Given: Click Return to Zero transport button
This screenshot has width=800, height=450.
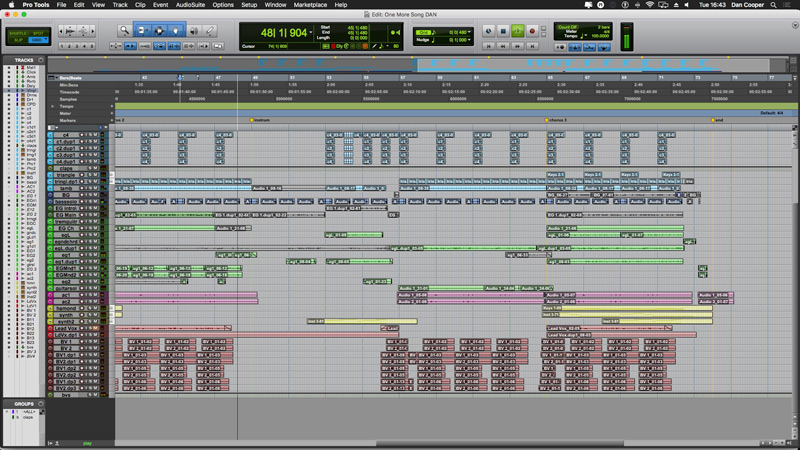Looking at the screenshot, I should click(x=488, y=46).
